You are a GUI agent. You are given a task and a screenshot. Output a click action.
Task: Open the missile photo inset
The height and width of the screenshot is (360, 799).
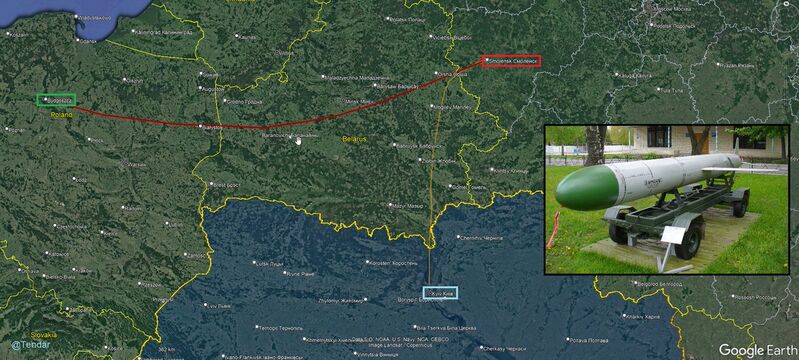tap(667, 199)
